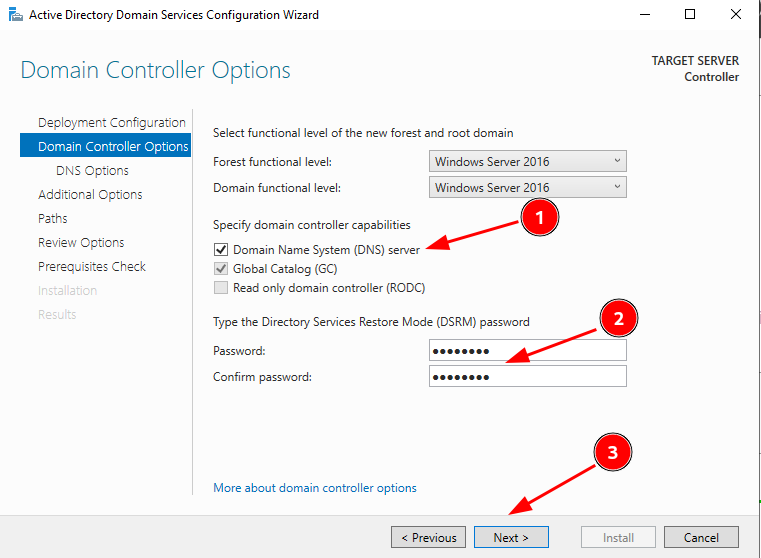Viewport: 761px width, 558px height.
Task: Click the wizard app icon in title bar
Action: pos(16,15)
